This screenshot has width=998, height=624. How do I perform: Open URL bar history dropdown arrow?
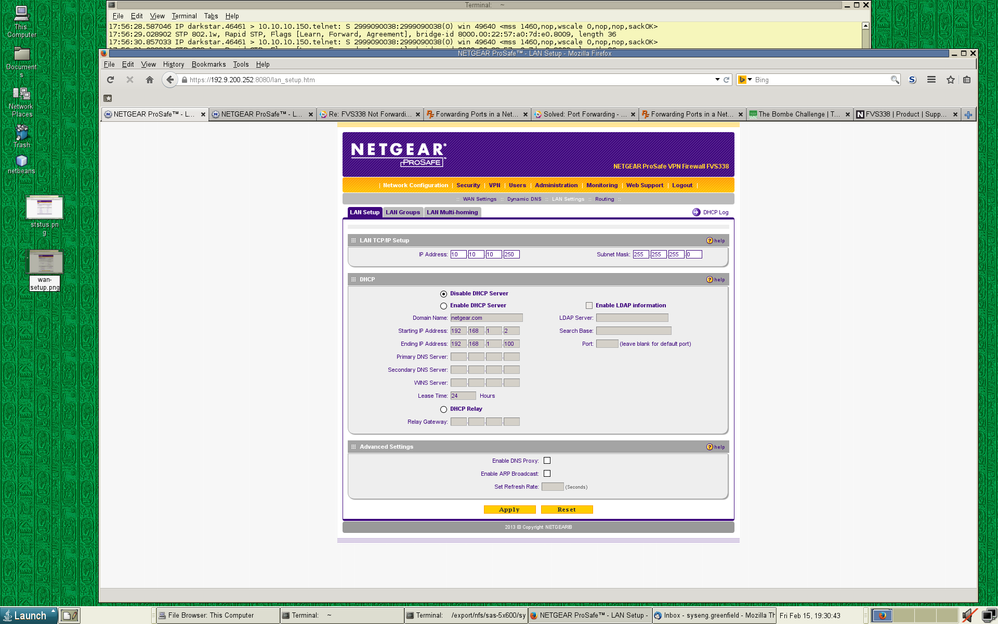(x=716, y=80)
